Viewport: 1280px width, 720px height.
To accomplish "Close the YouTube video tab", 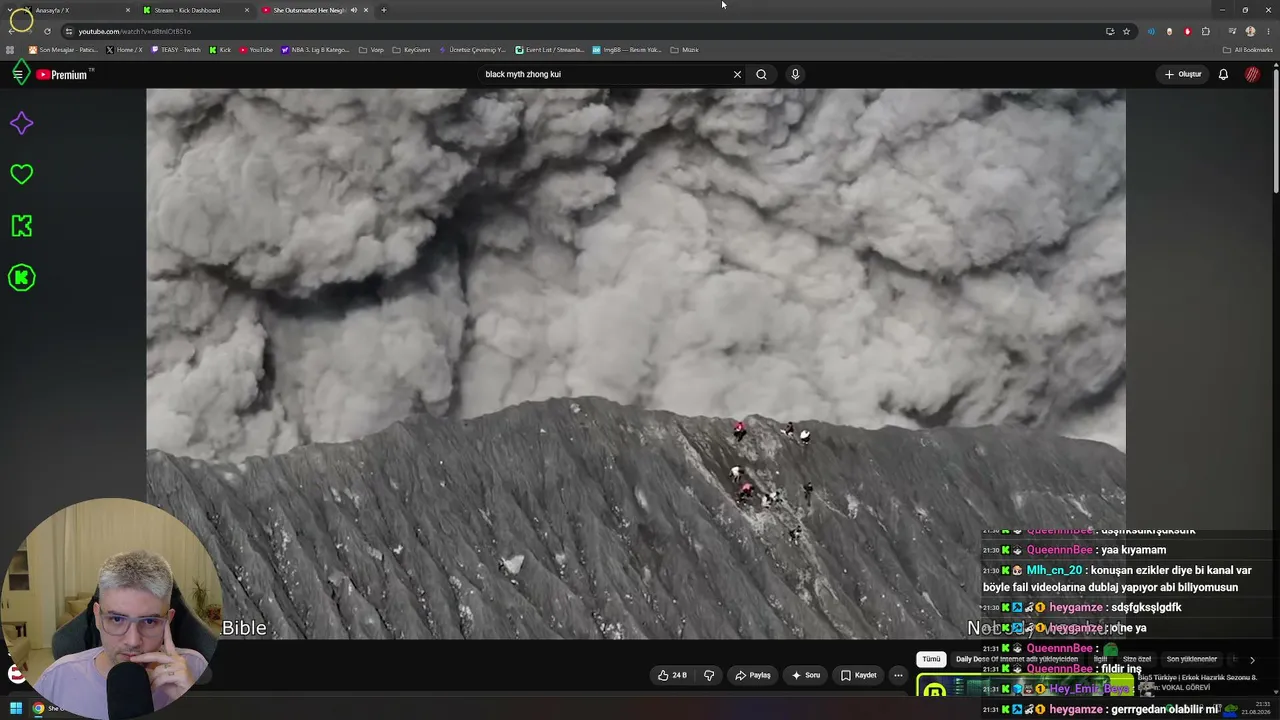I will tap(366, 10).
